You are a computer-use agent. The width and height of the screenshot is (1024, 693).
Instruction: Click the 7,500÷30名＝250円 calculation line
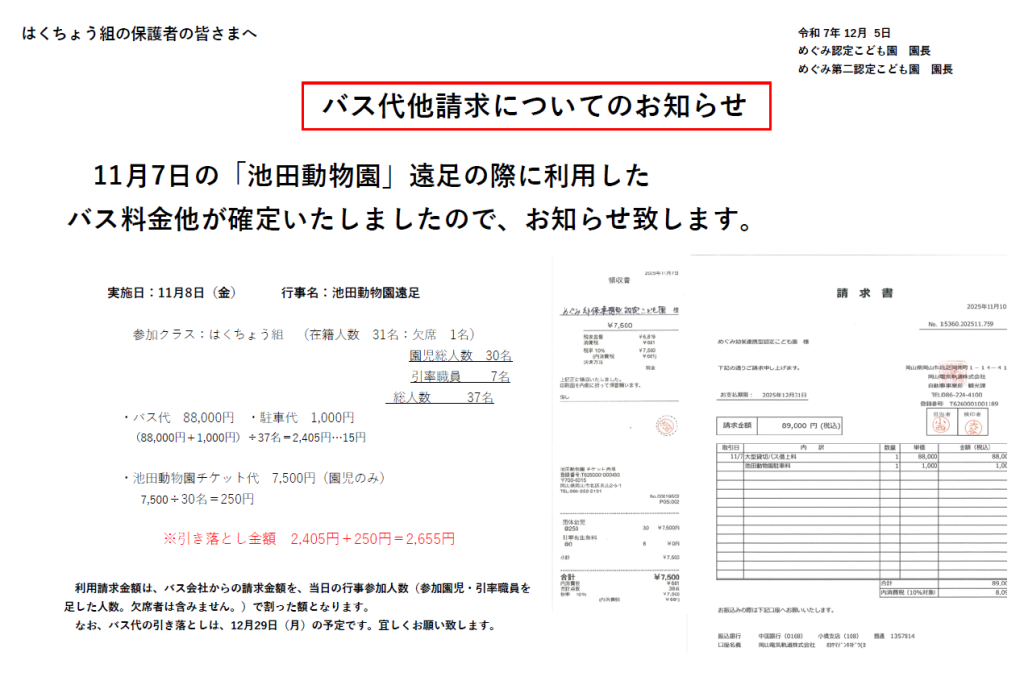[x=197, y=498]
